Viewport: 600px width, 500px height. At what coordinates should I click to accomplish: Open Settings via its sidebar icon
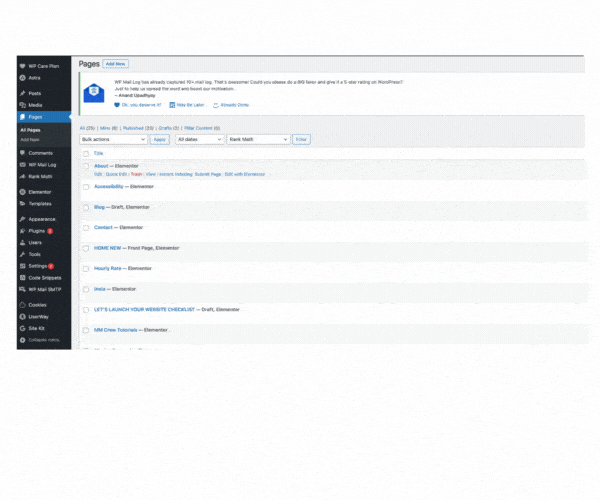(x=22, y=266)
